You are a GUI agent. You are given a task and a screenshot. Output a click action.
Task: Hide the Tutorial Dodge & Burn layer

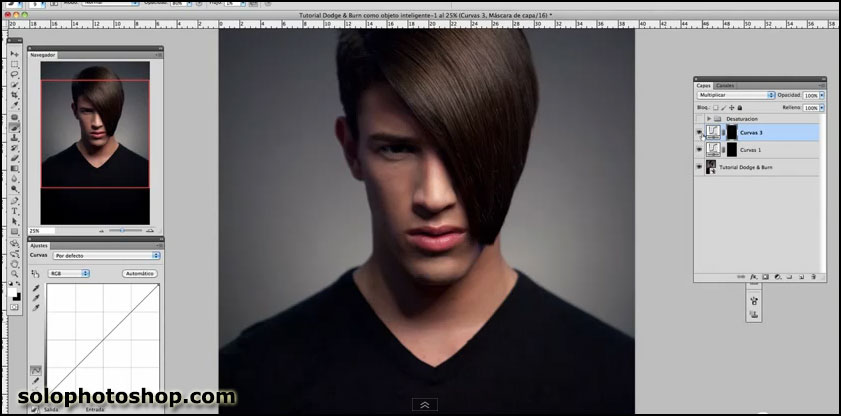click(699, 167)
